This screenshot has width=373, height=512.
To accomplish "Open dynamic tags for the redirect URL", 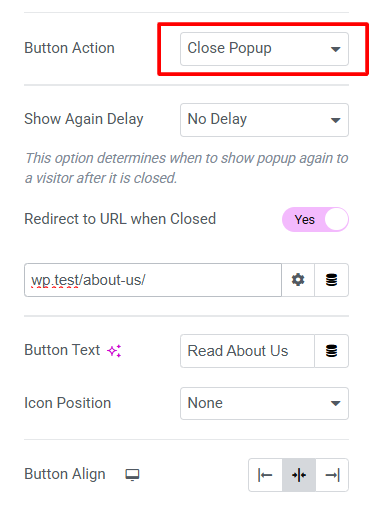I will click(332, 280).
